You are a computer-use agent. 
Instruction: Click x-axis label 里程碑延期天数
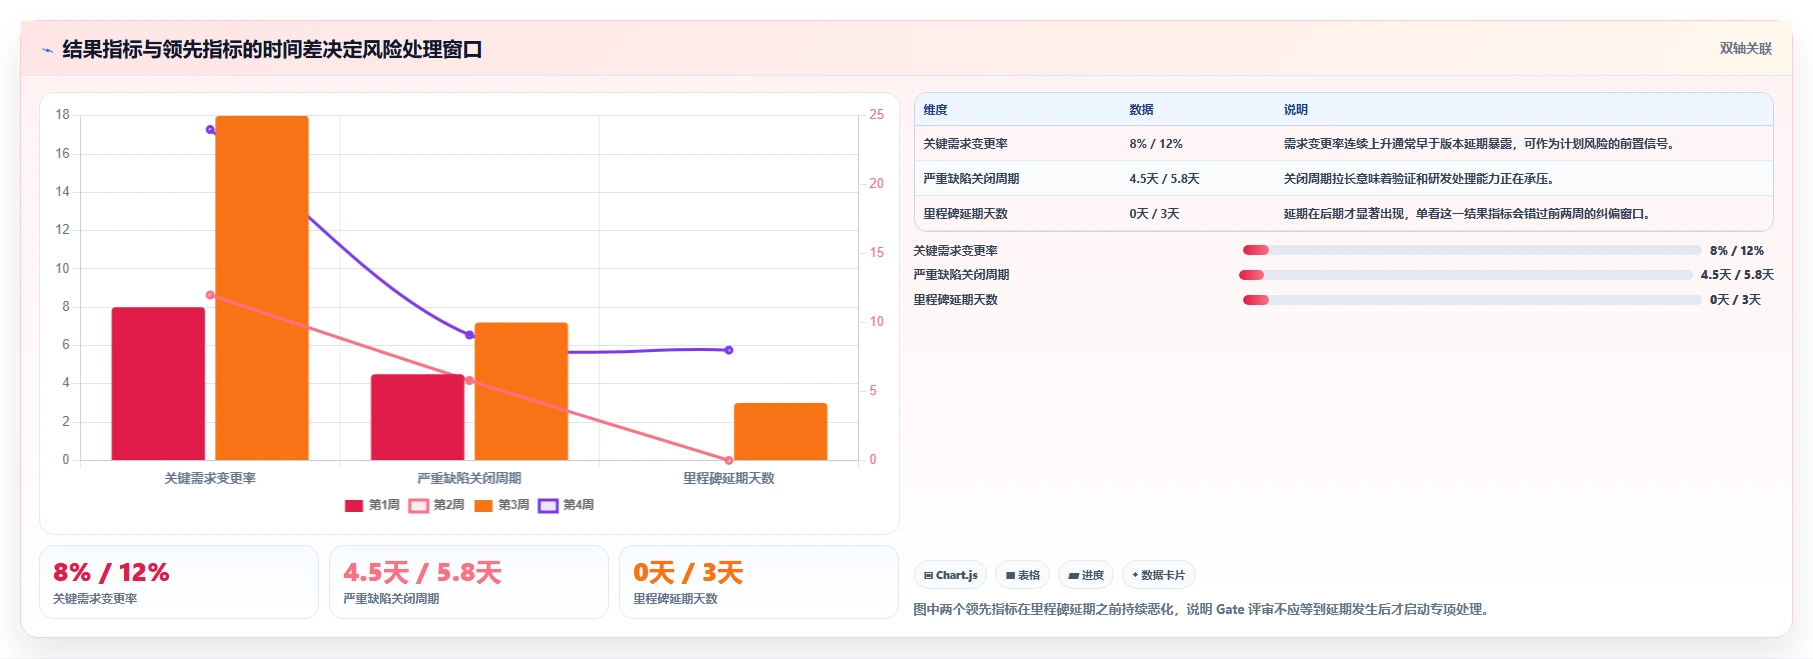pos(729,478)
